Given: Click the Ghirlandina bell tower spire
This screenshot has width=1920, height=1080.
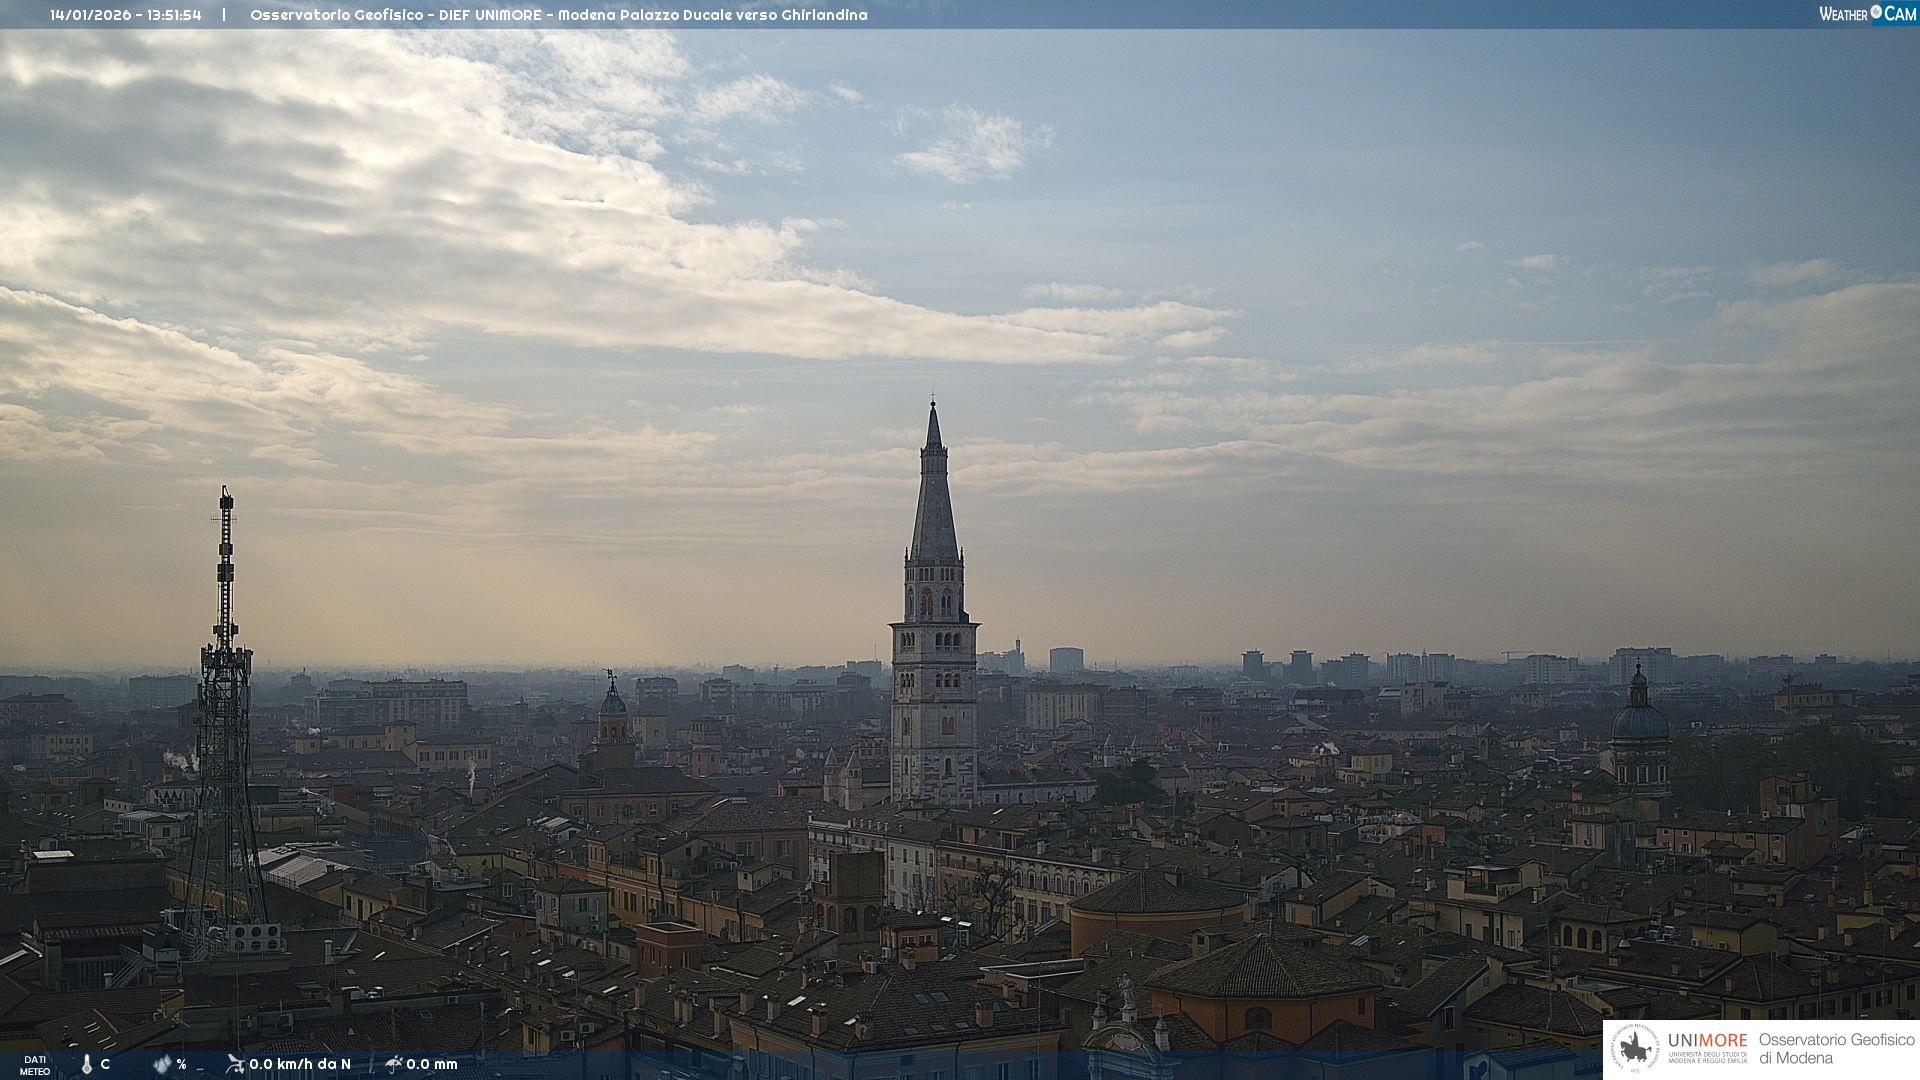Looking at the screenshot, I should tap(934, 500).
